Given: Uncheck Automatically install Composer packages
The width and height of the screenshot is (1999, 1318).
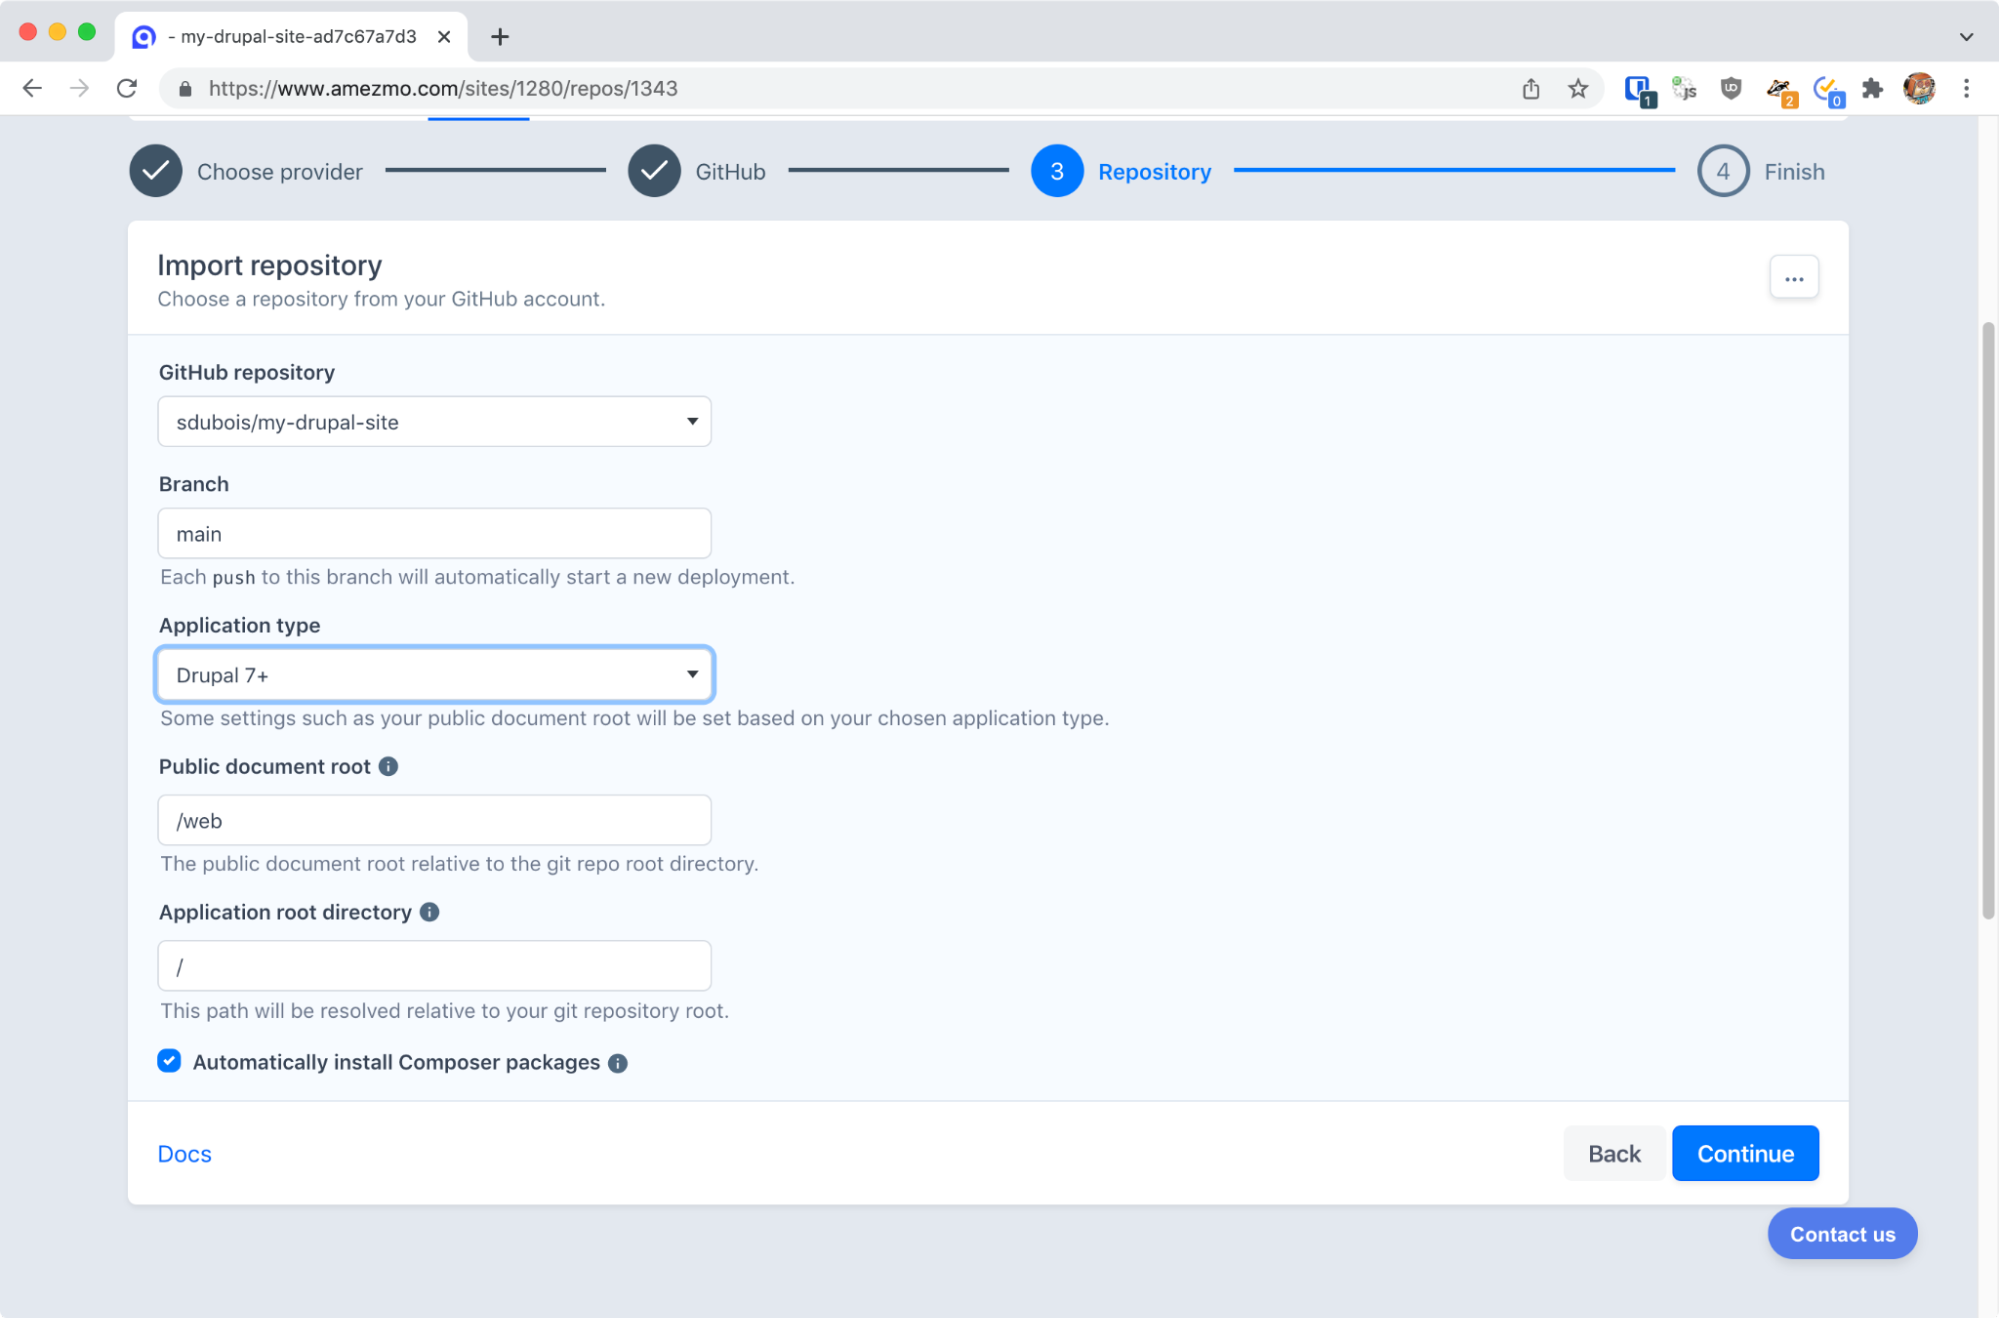Looking at the screenshot, I should coord(169,1061).
